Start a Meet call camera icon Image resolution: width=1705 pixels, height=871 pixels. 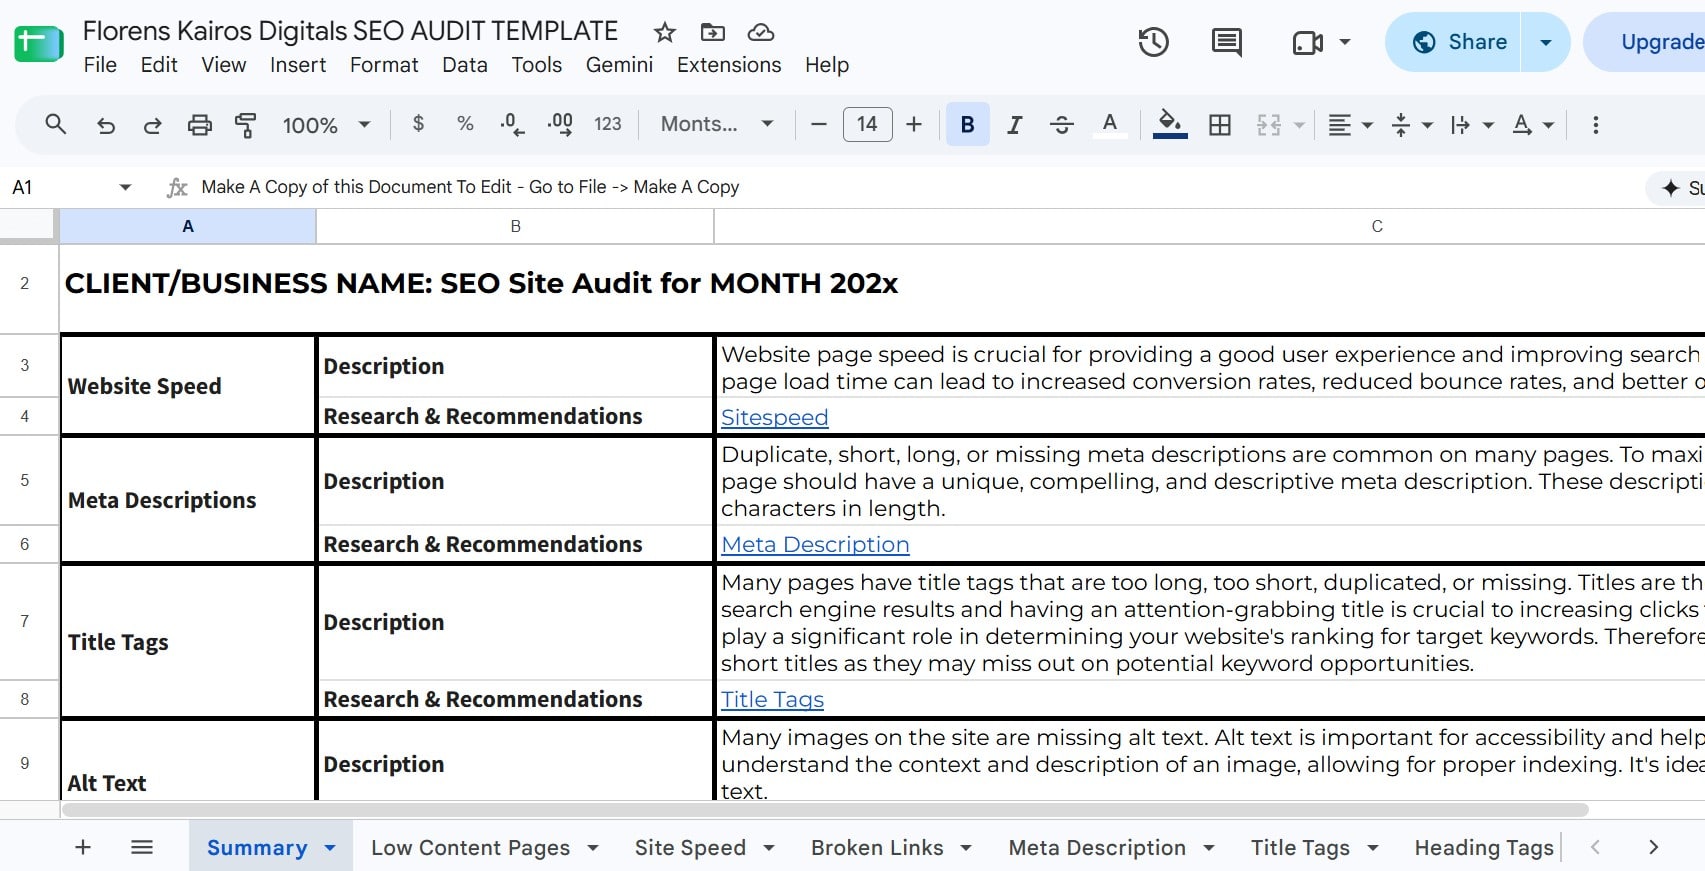pos(1308,42)
